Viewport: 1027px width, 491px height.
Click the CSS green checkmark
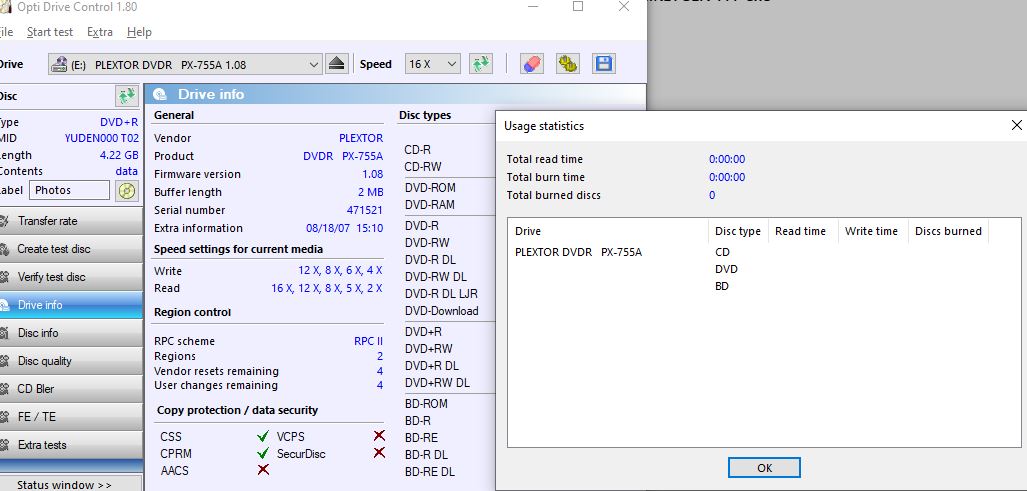point(263,436)
